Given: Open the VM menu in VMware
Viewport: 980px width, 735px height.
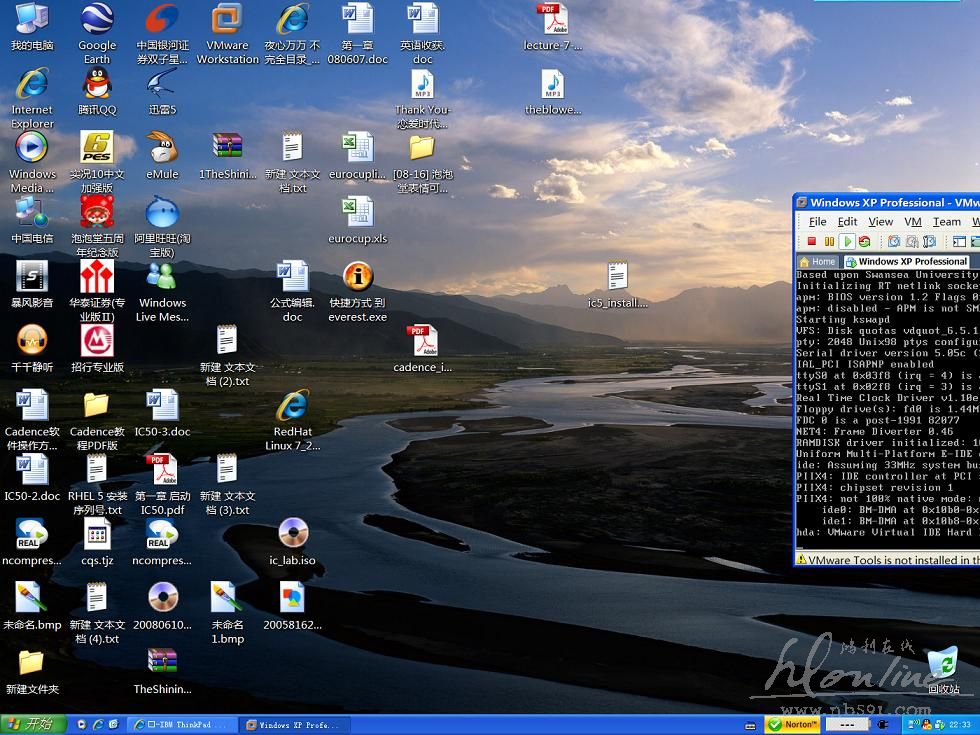Looking at the screenshot, I should pos(912,222).
